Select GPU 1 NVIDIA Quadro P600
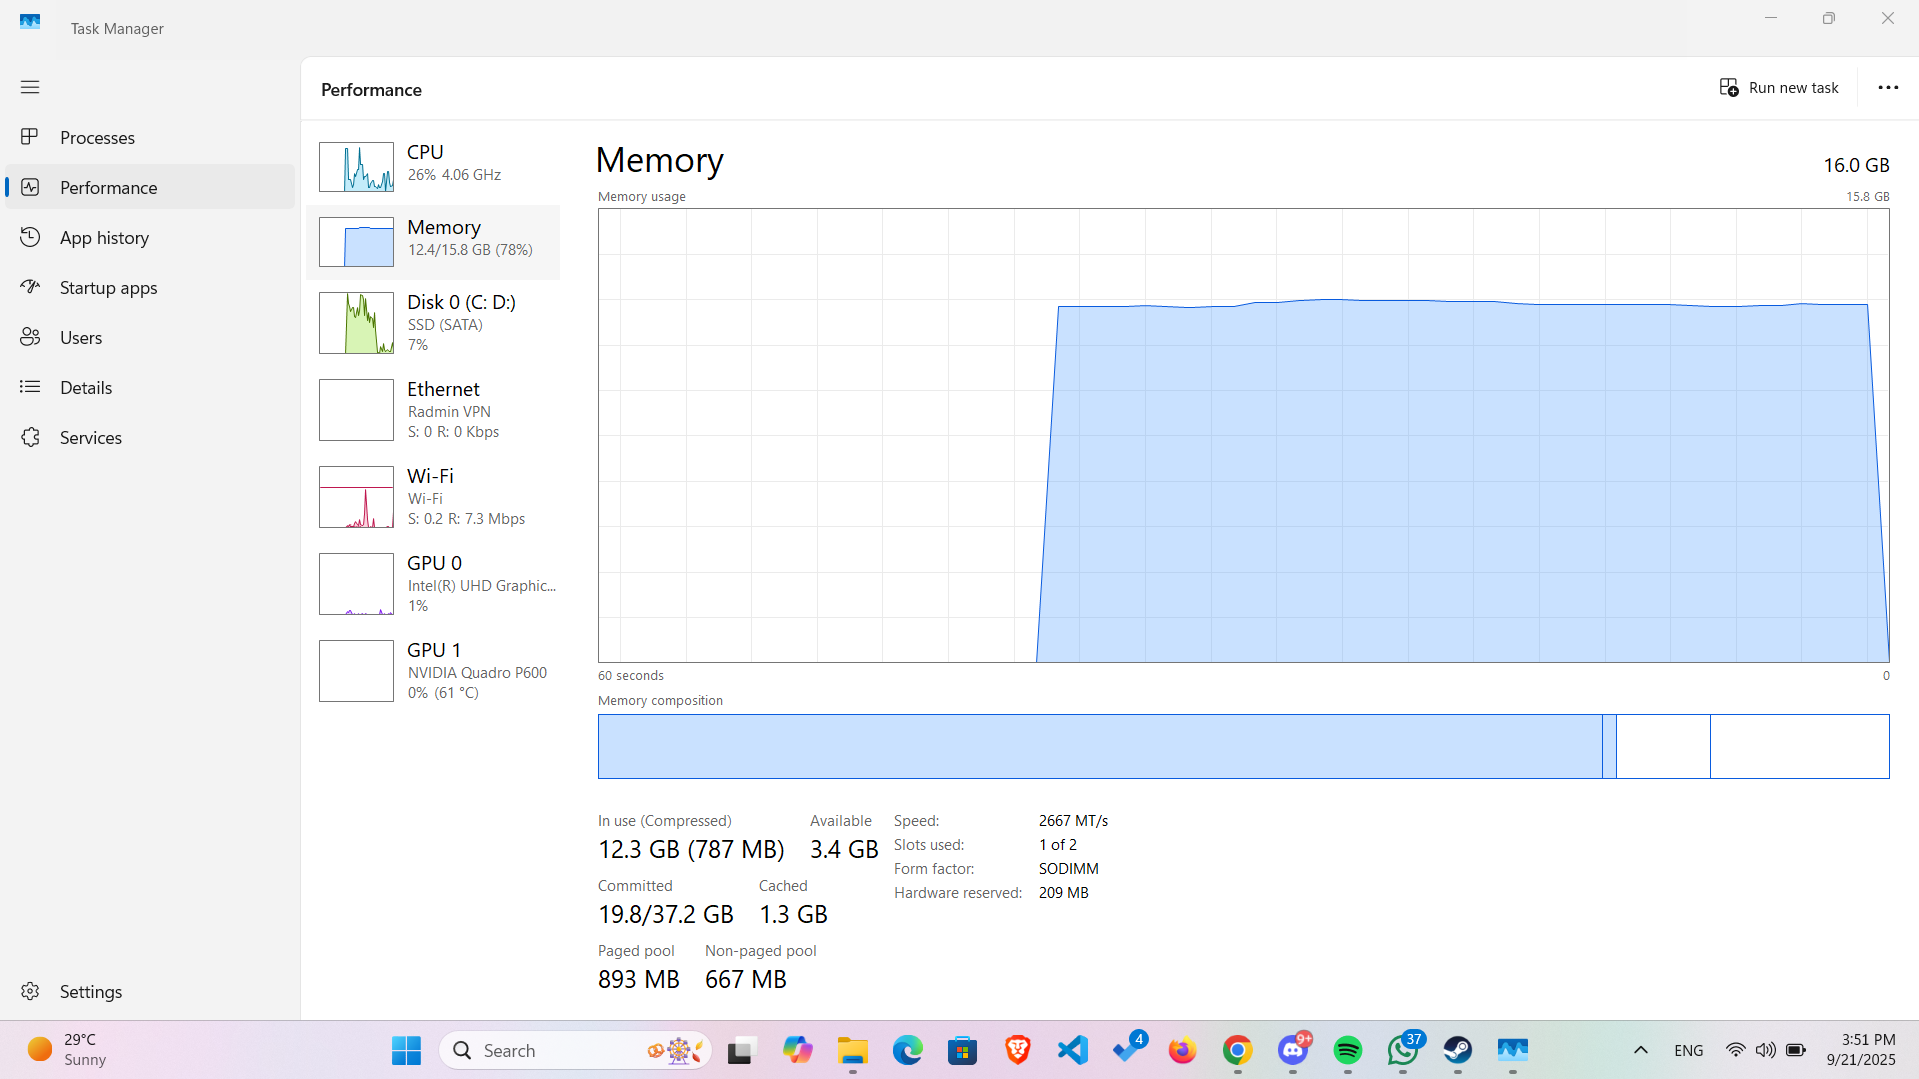1919x1079 pixels. tap(433, 671)
